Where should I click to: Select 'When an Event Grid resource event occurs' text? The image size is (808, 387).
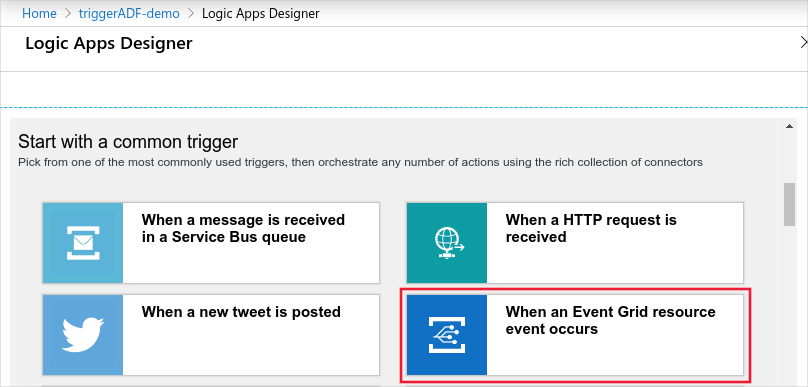pyautogui.click(x=610, y=320)
